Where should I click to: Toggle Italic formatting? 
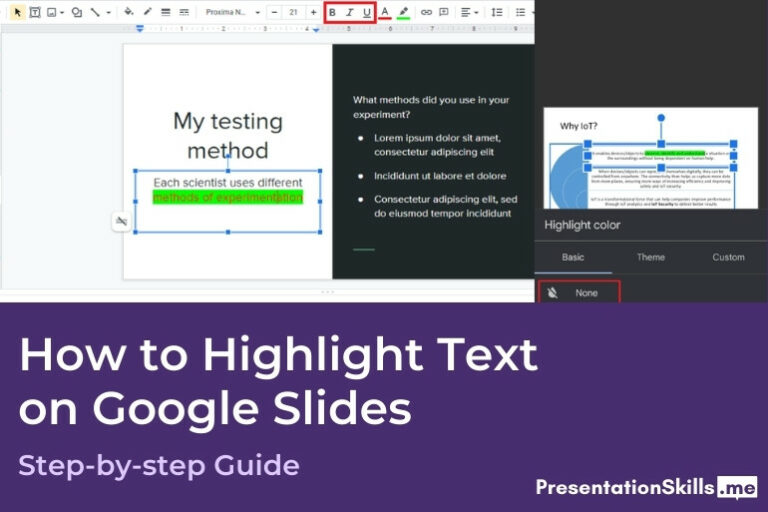(x=349, y=13)
